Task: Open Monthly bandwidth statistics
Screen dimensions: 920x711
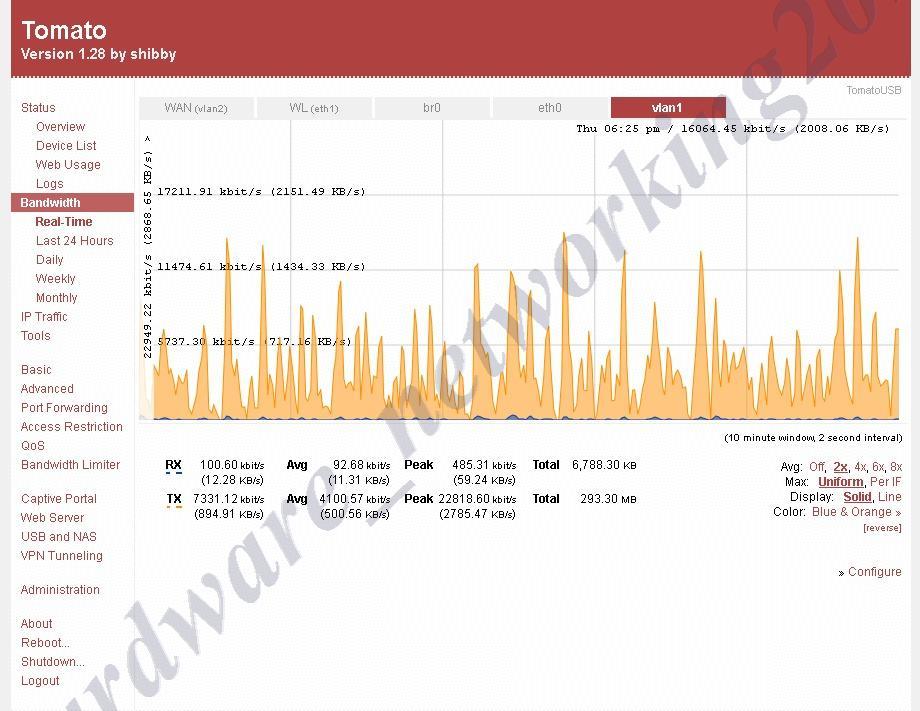Action: pos(56,298)
